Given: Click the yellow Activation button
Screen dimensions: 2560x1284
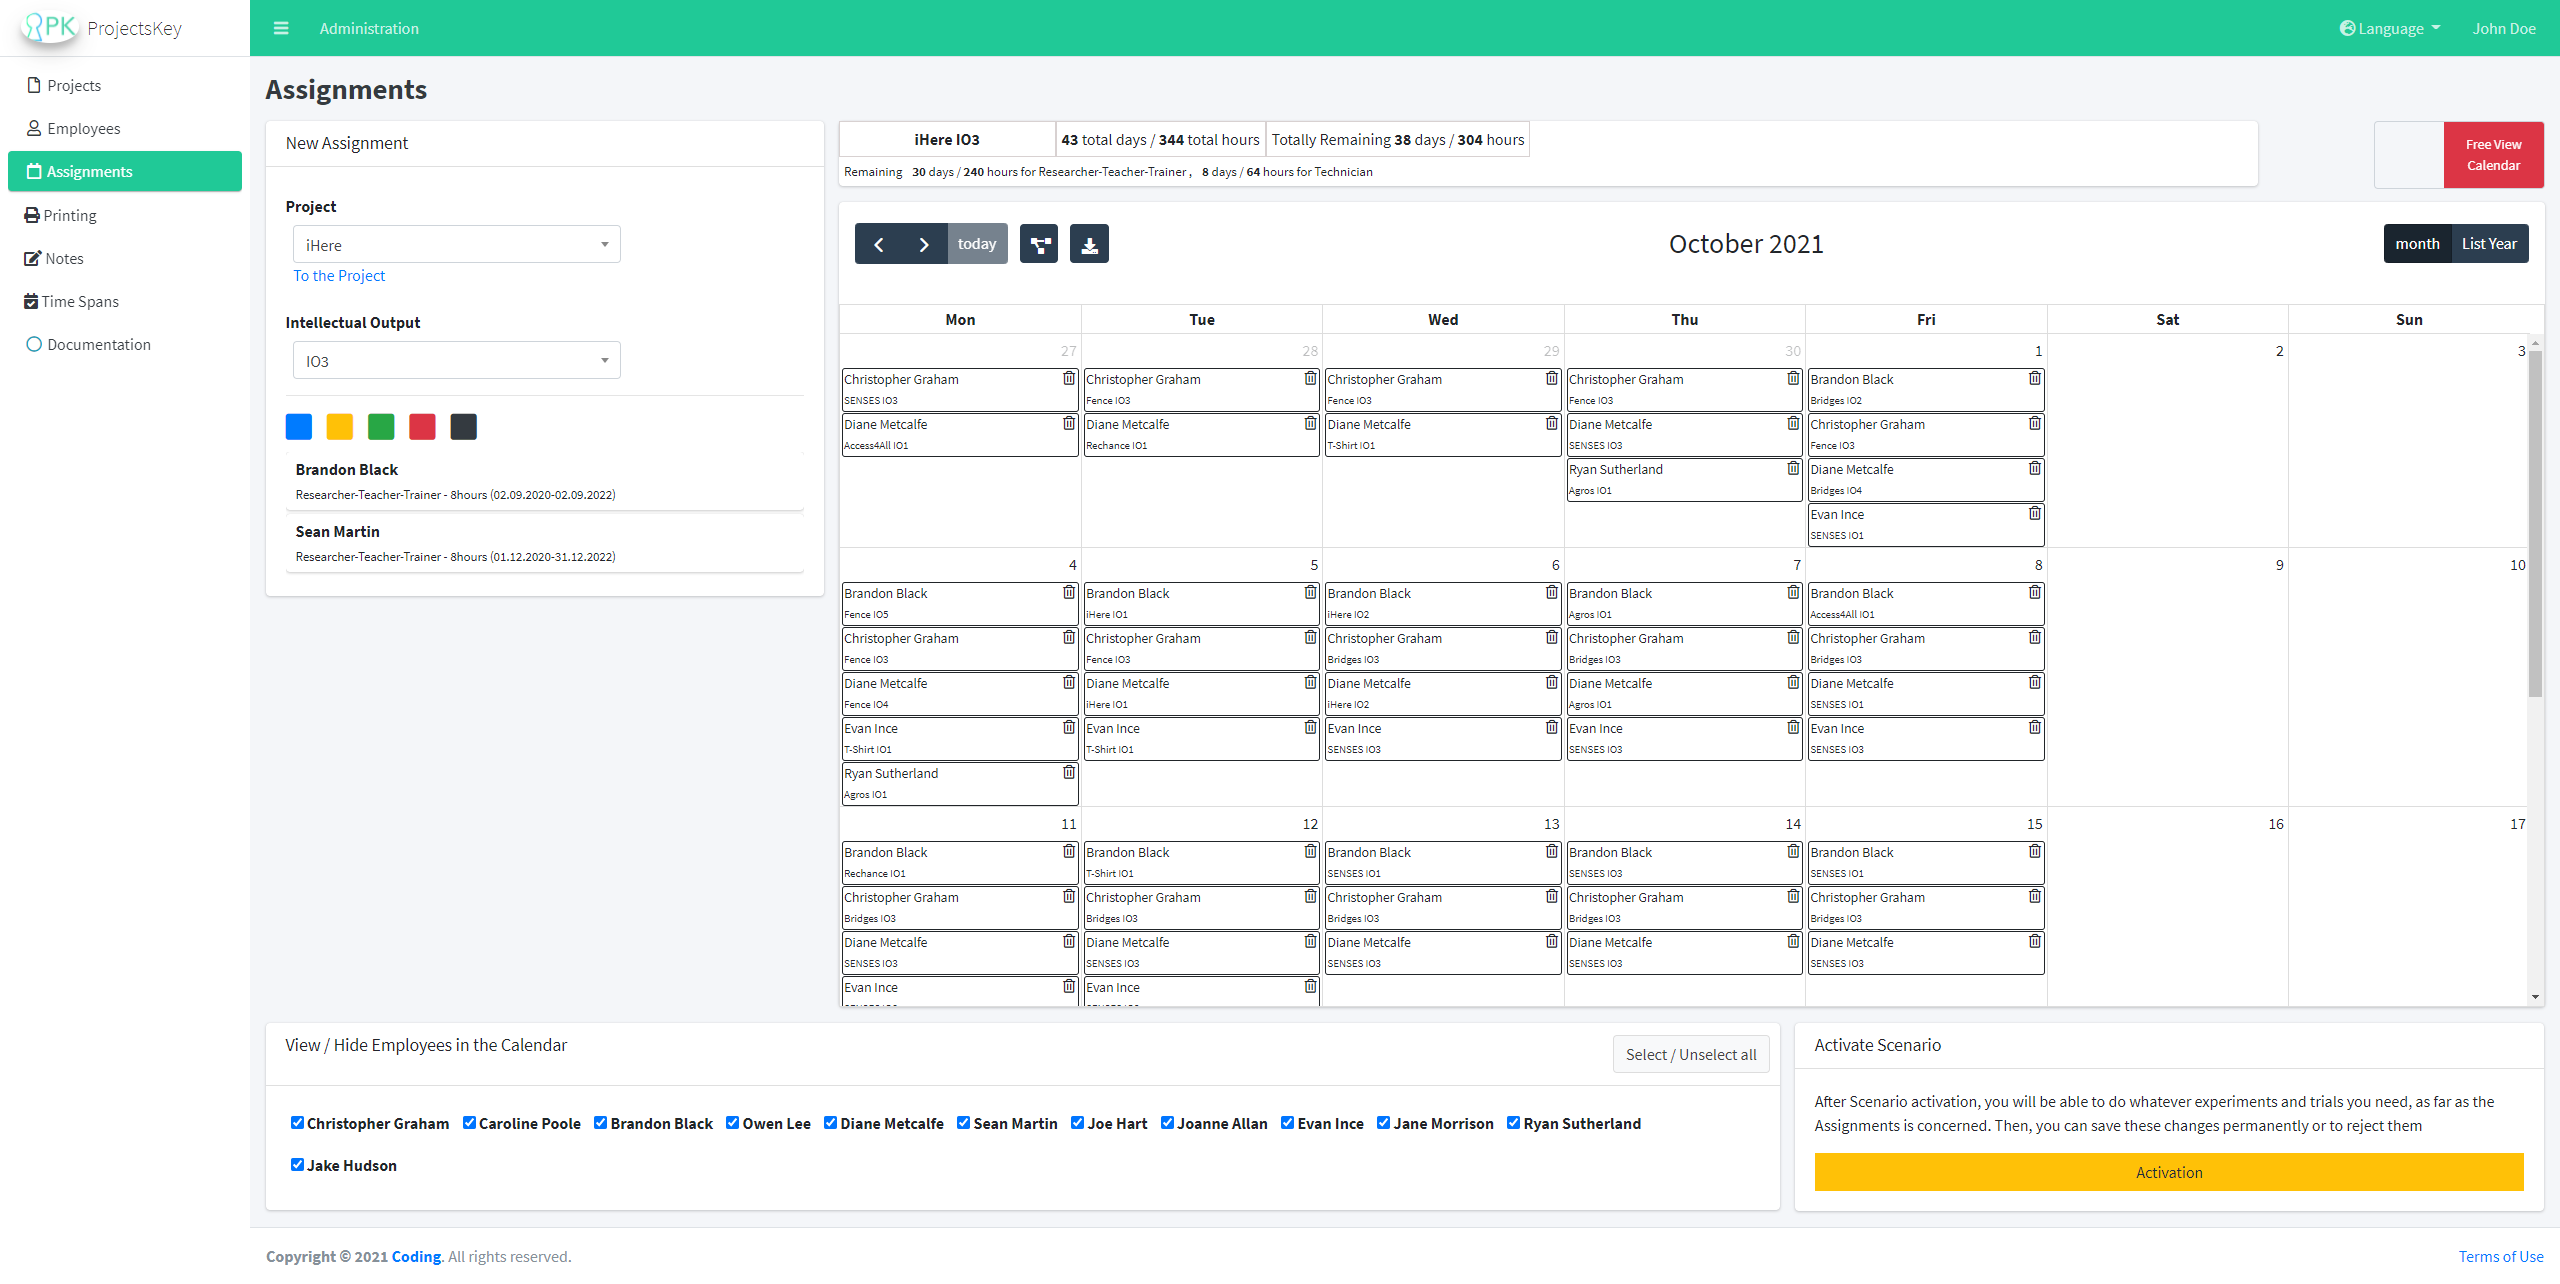Looking at the screenshot, I should tap(2168, 1172).
